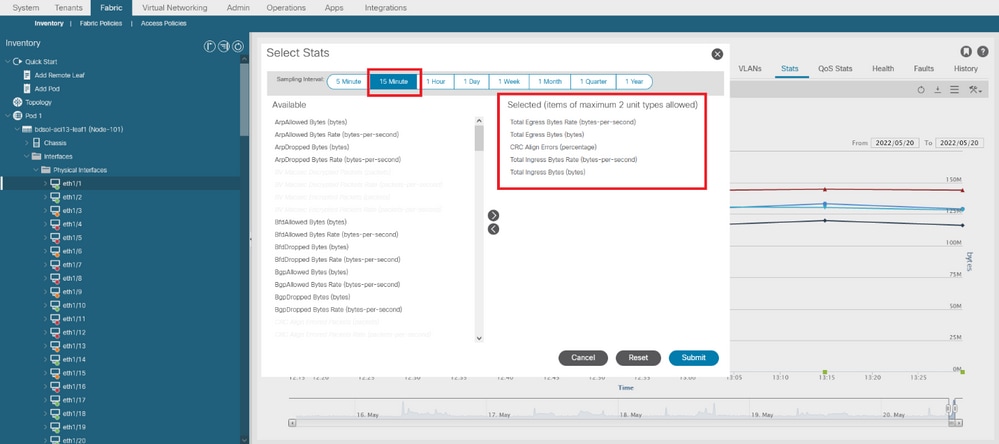Click the Physical Interfaces folder icon
The width and height of the screenshot is (999, 444).
tap(46, 170)
